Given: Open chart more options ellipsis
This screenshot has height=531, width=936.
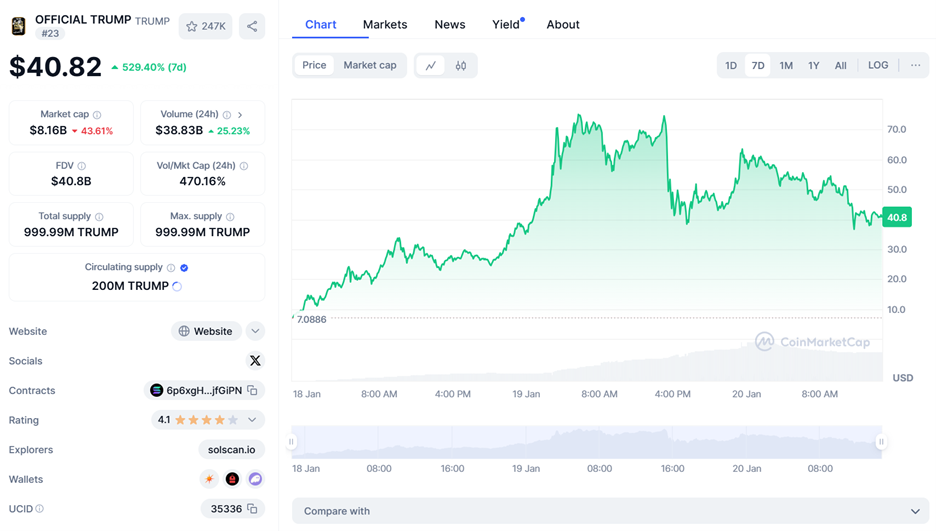Looking at the screenshot, I should click(916, 65).
